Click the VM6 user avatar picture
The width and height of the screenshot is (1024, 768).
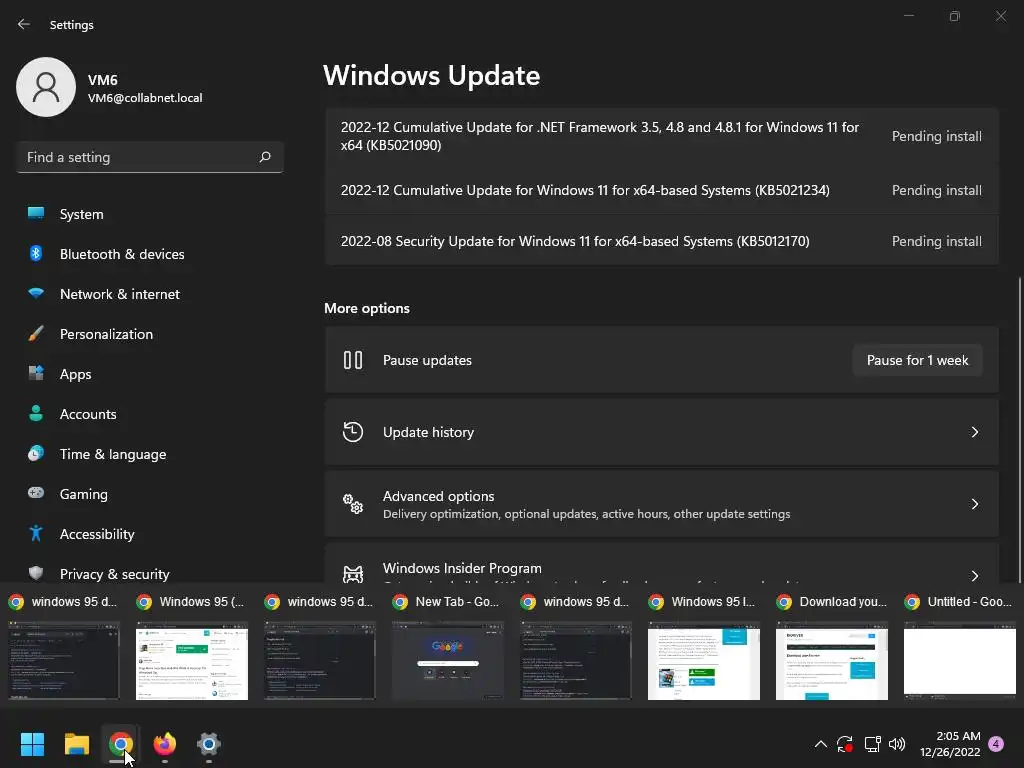(x=46, y=87)
